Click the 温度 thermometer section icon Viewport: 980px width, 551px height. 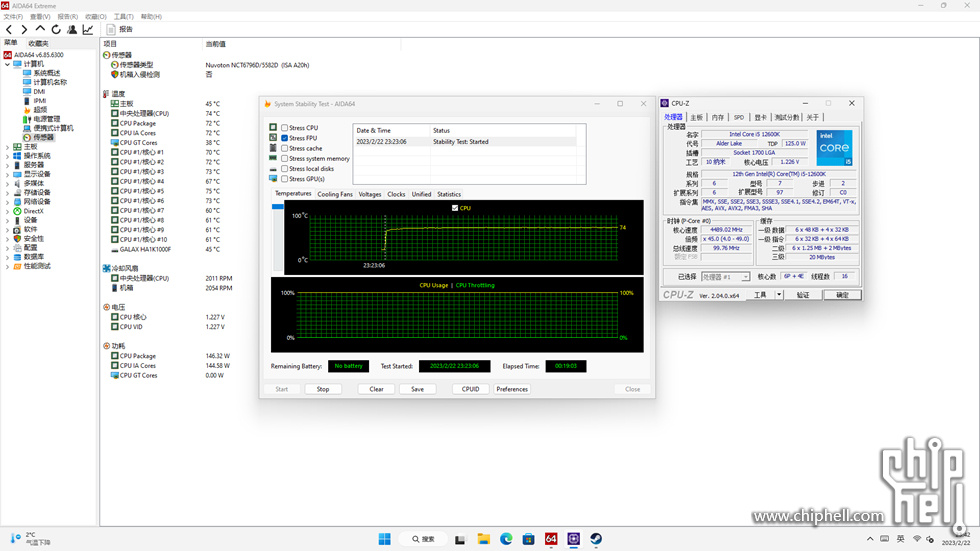[x=106, y=94]
